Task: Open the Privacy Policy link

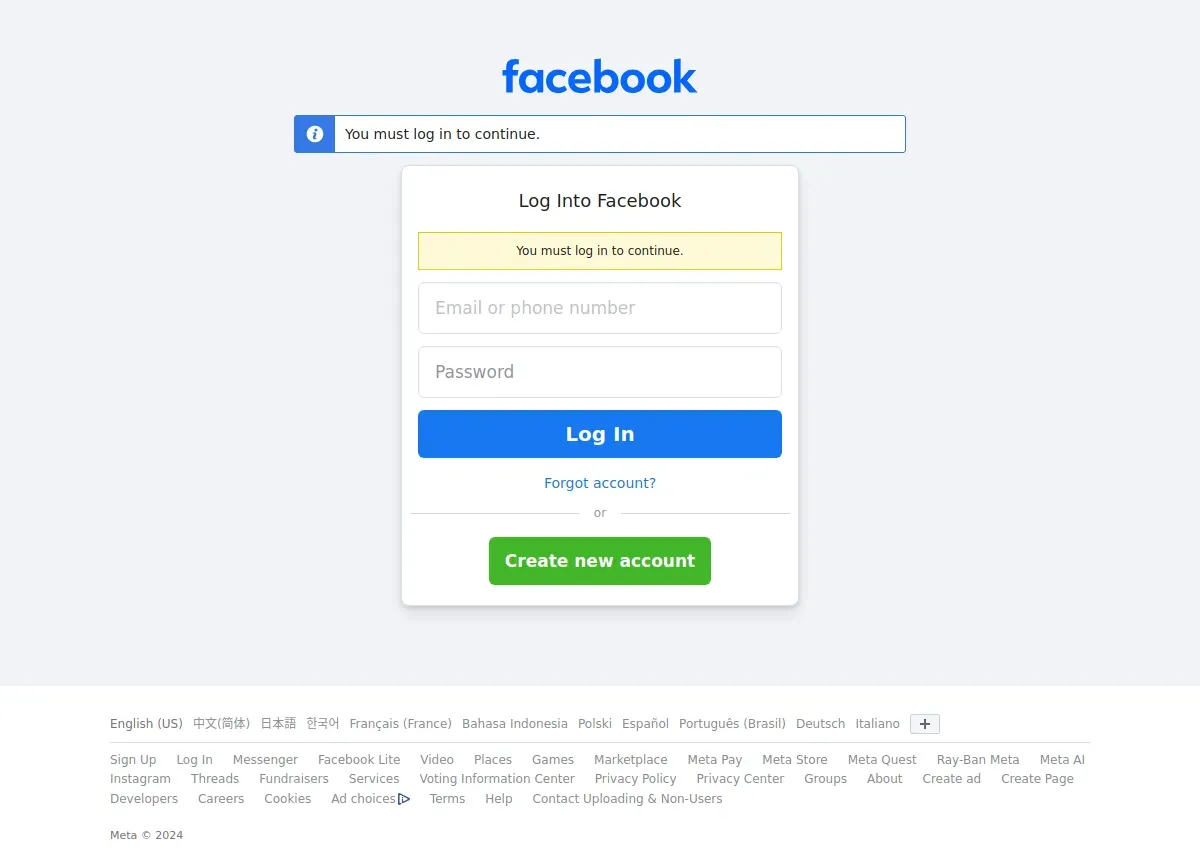Action: point(635,779)
